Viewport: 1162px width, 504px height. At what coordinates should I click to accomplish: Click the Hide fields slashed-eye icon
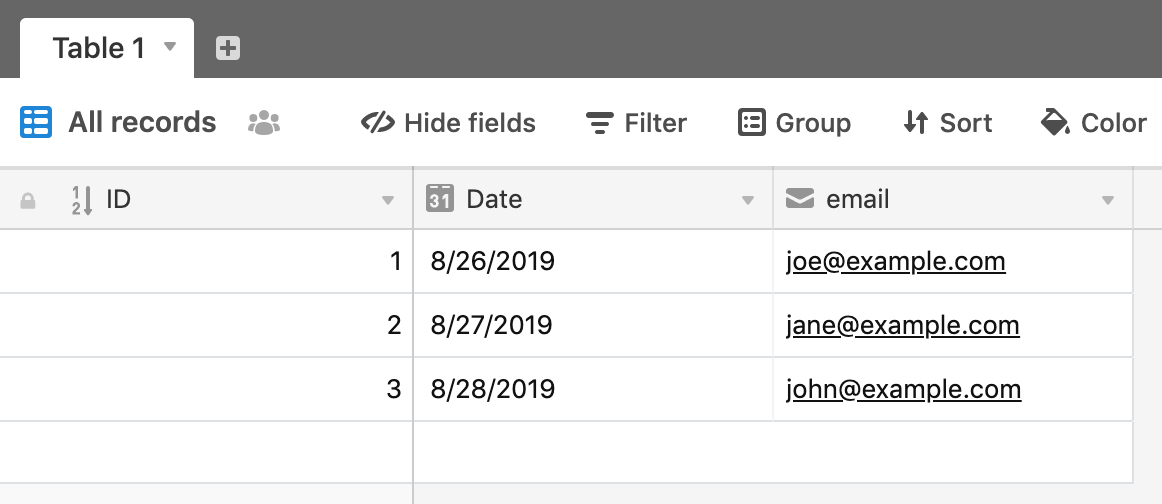[378, 122]
